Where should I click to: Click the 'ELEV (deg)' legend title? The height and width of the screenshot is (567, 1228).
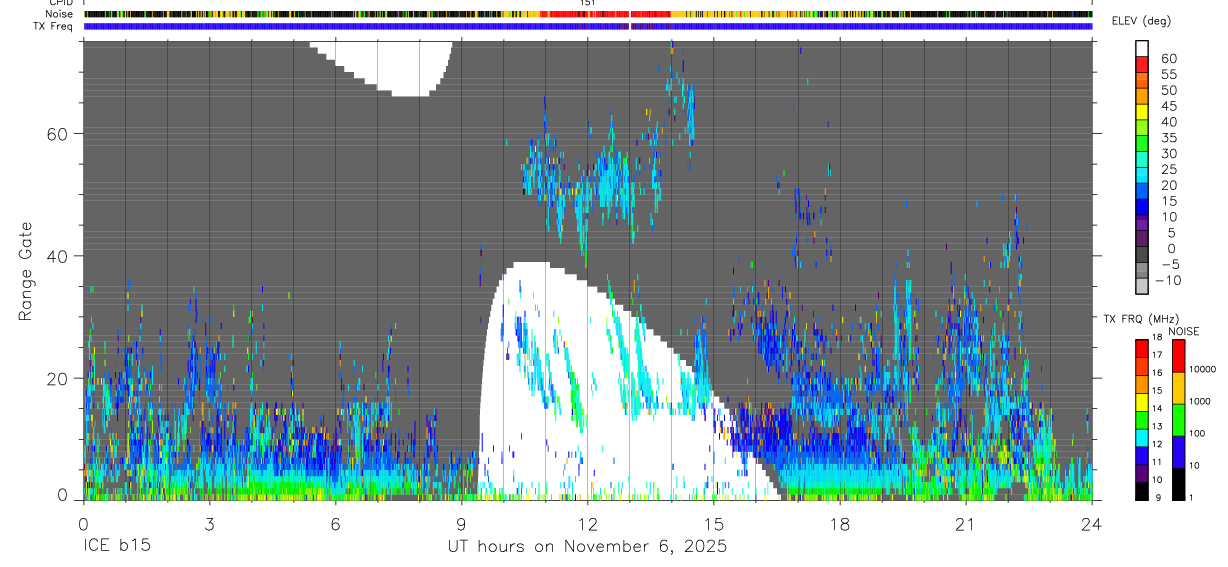[x=1141, y=21]
